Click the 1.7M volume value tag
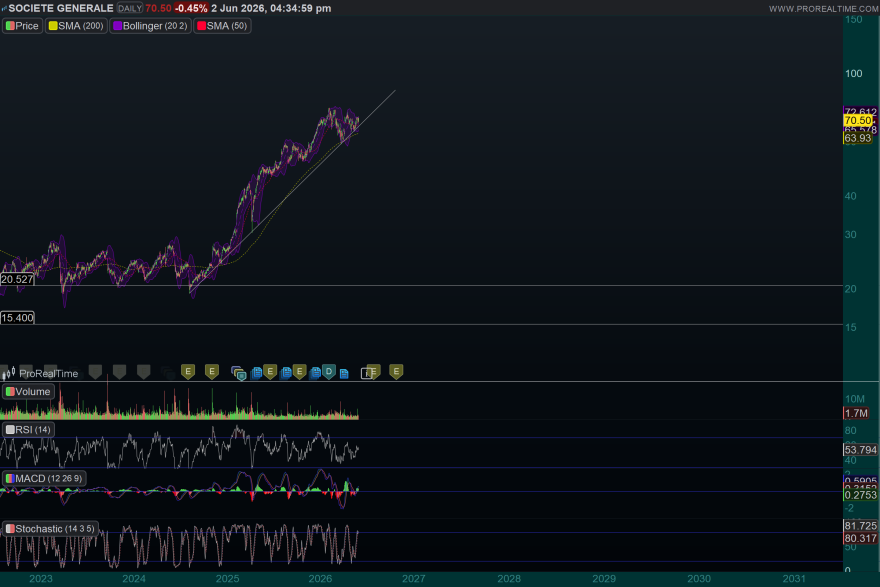The height and width of the screenshot is (587, 880). point(856,414)
